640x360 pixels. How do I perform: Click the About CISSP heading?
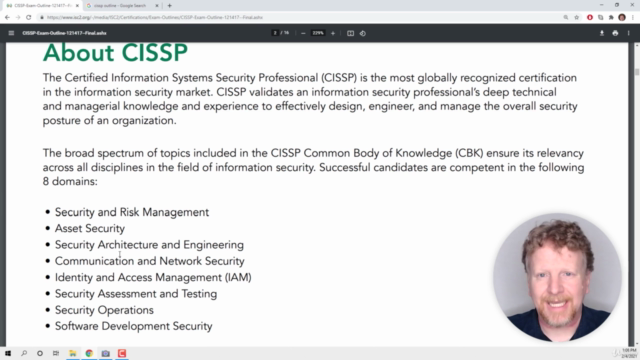coord(115,53)
